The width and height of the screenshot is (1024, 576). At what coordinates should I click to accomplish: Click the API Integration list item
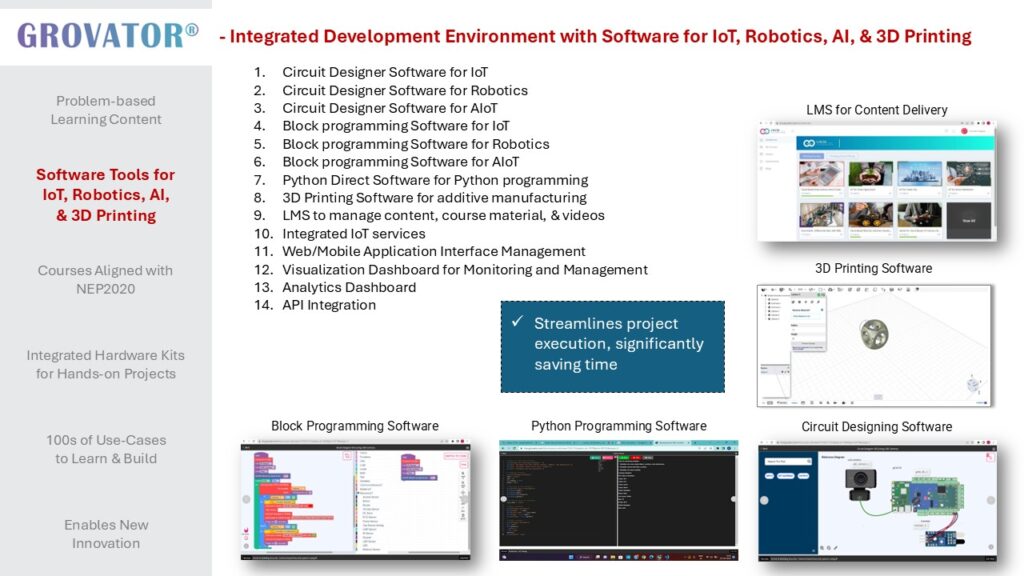click(x=329, y=305)
